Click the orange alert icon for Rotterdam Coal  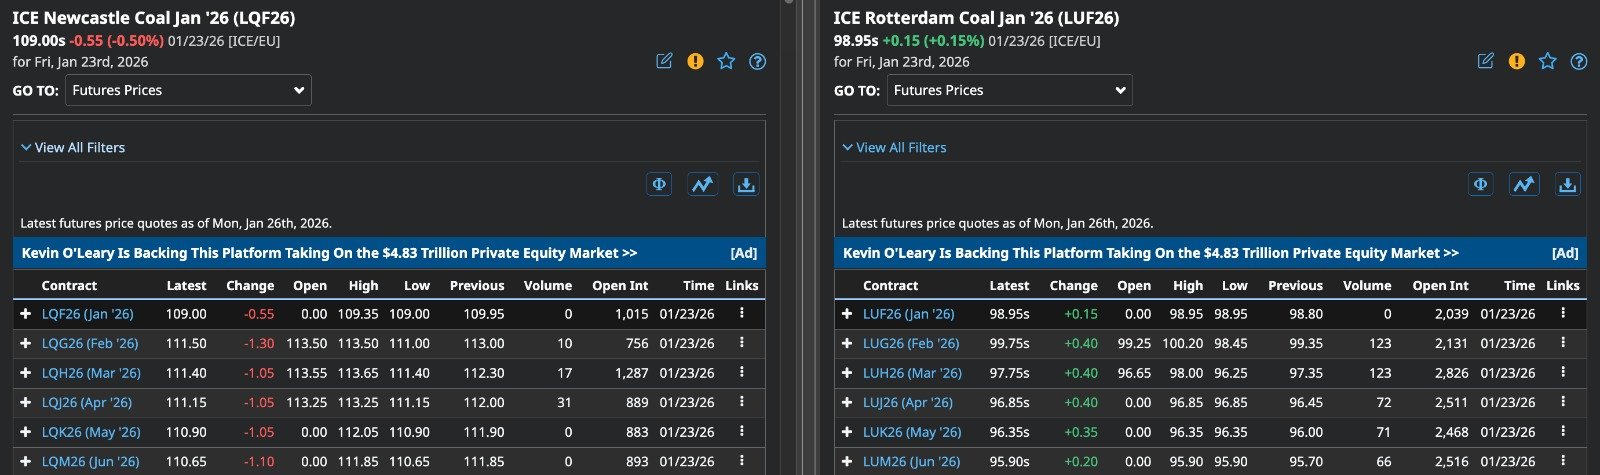1516,61
